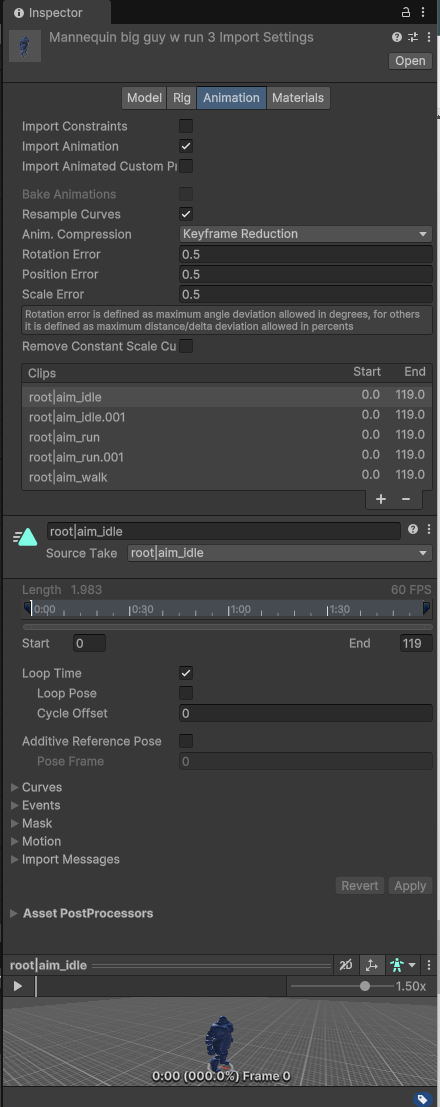The image size is (440, 1107).
Task: Click the disabled Bake Animations checkbox
Action: point(186,194)
